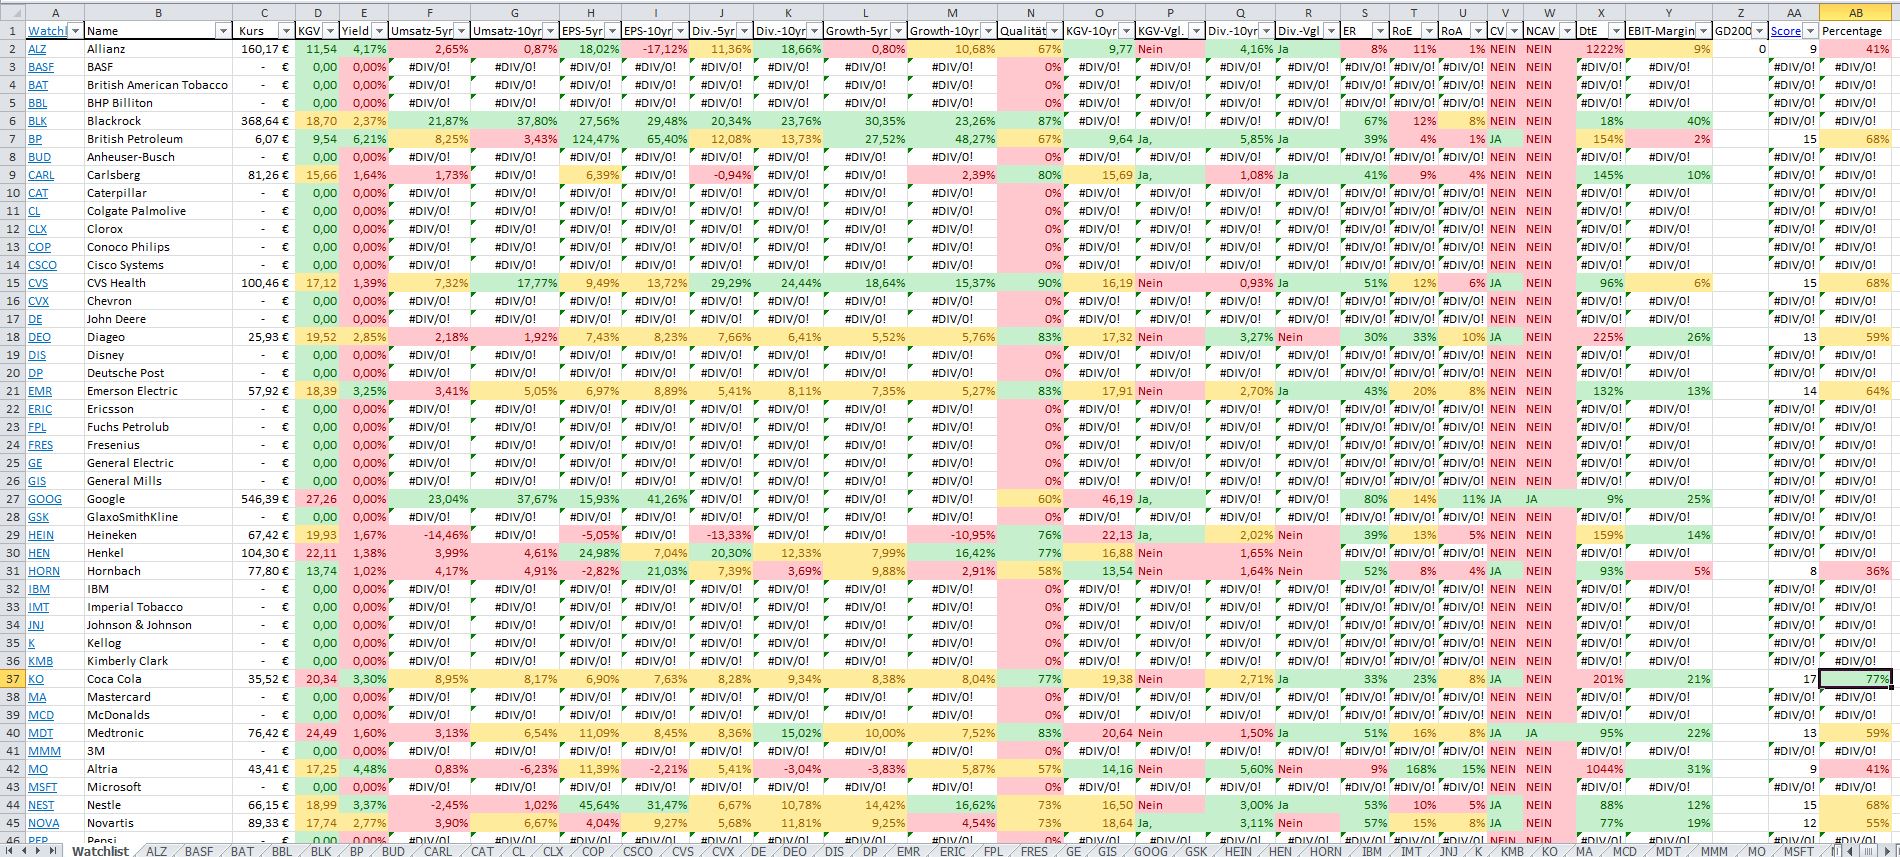
Task: Open the MMM sheet tab
Action: pos(1714,851)
